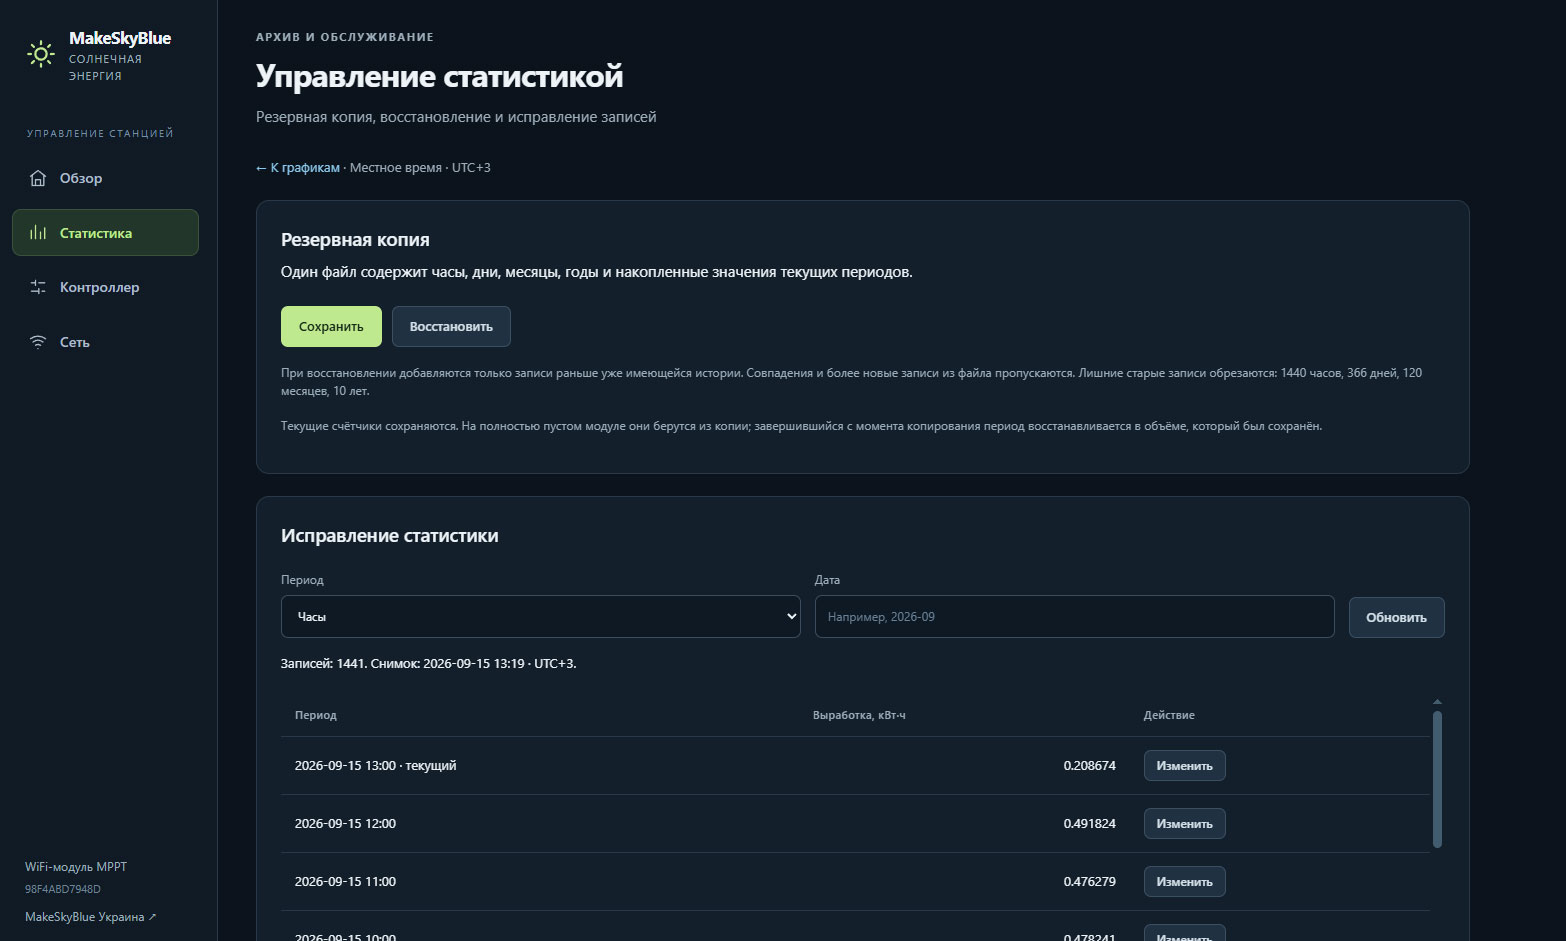1566x941 pixels.
Task: Click the row text 2026-09-15 12:00
Action: point(345,824)
